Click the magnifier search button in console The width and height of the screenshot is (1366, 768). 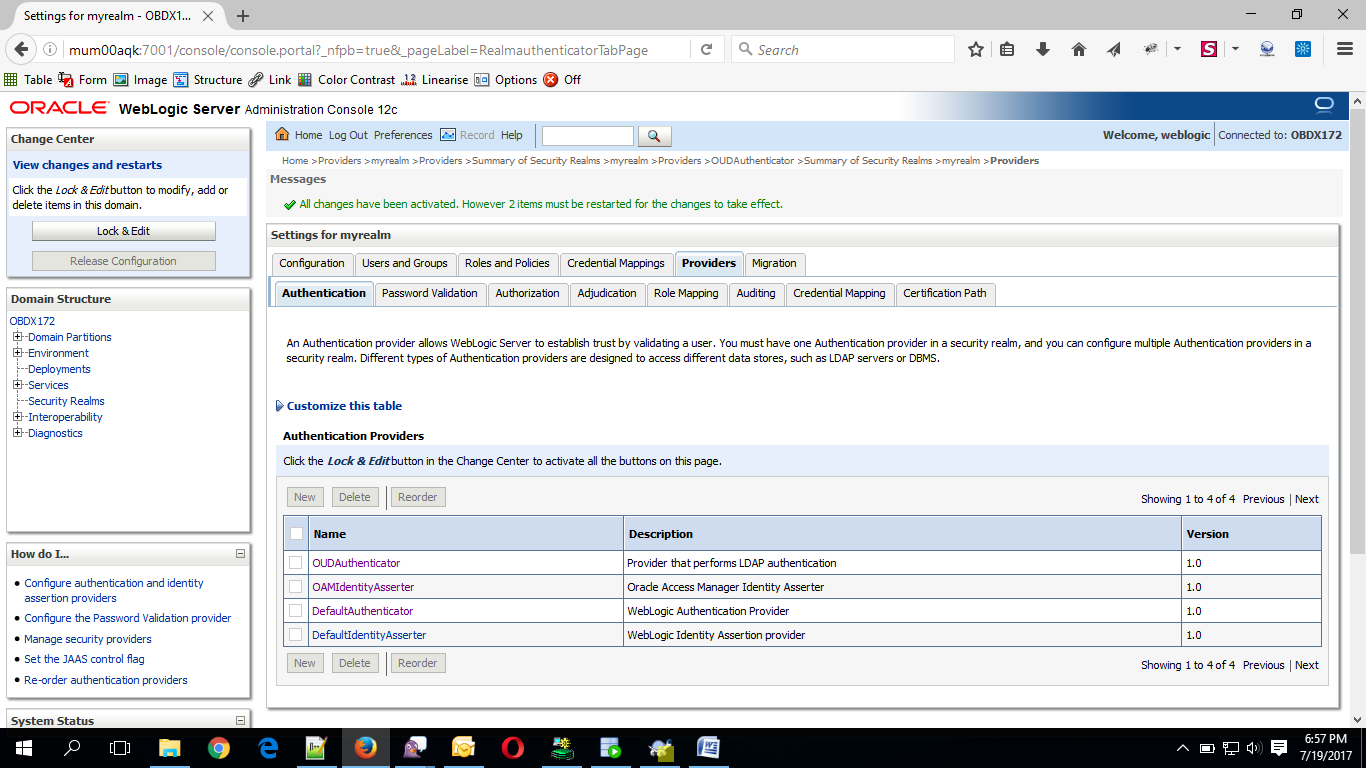[654, 136]
